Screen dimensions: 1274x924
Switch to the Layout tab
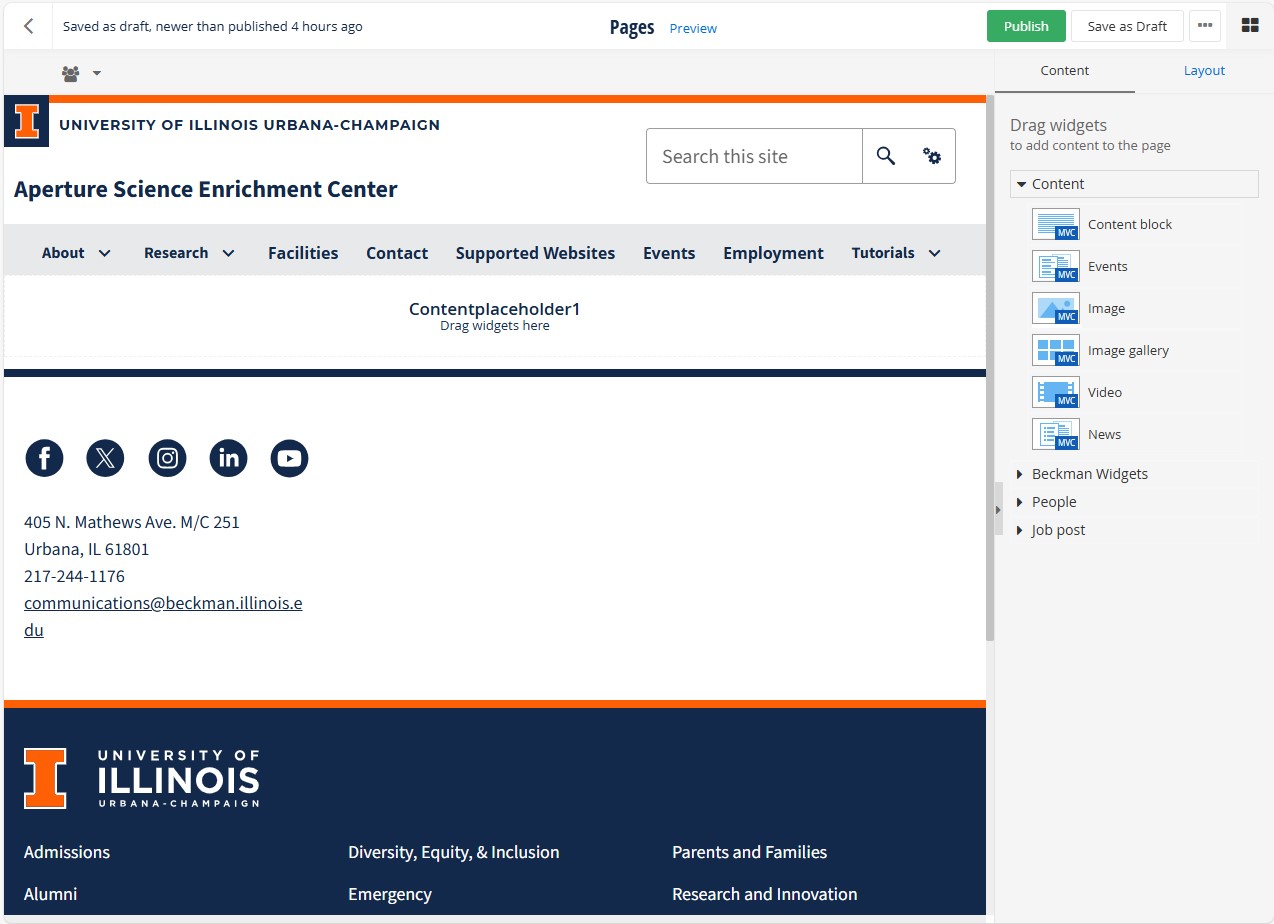(1204, 71)
